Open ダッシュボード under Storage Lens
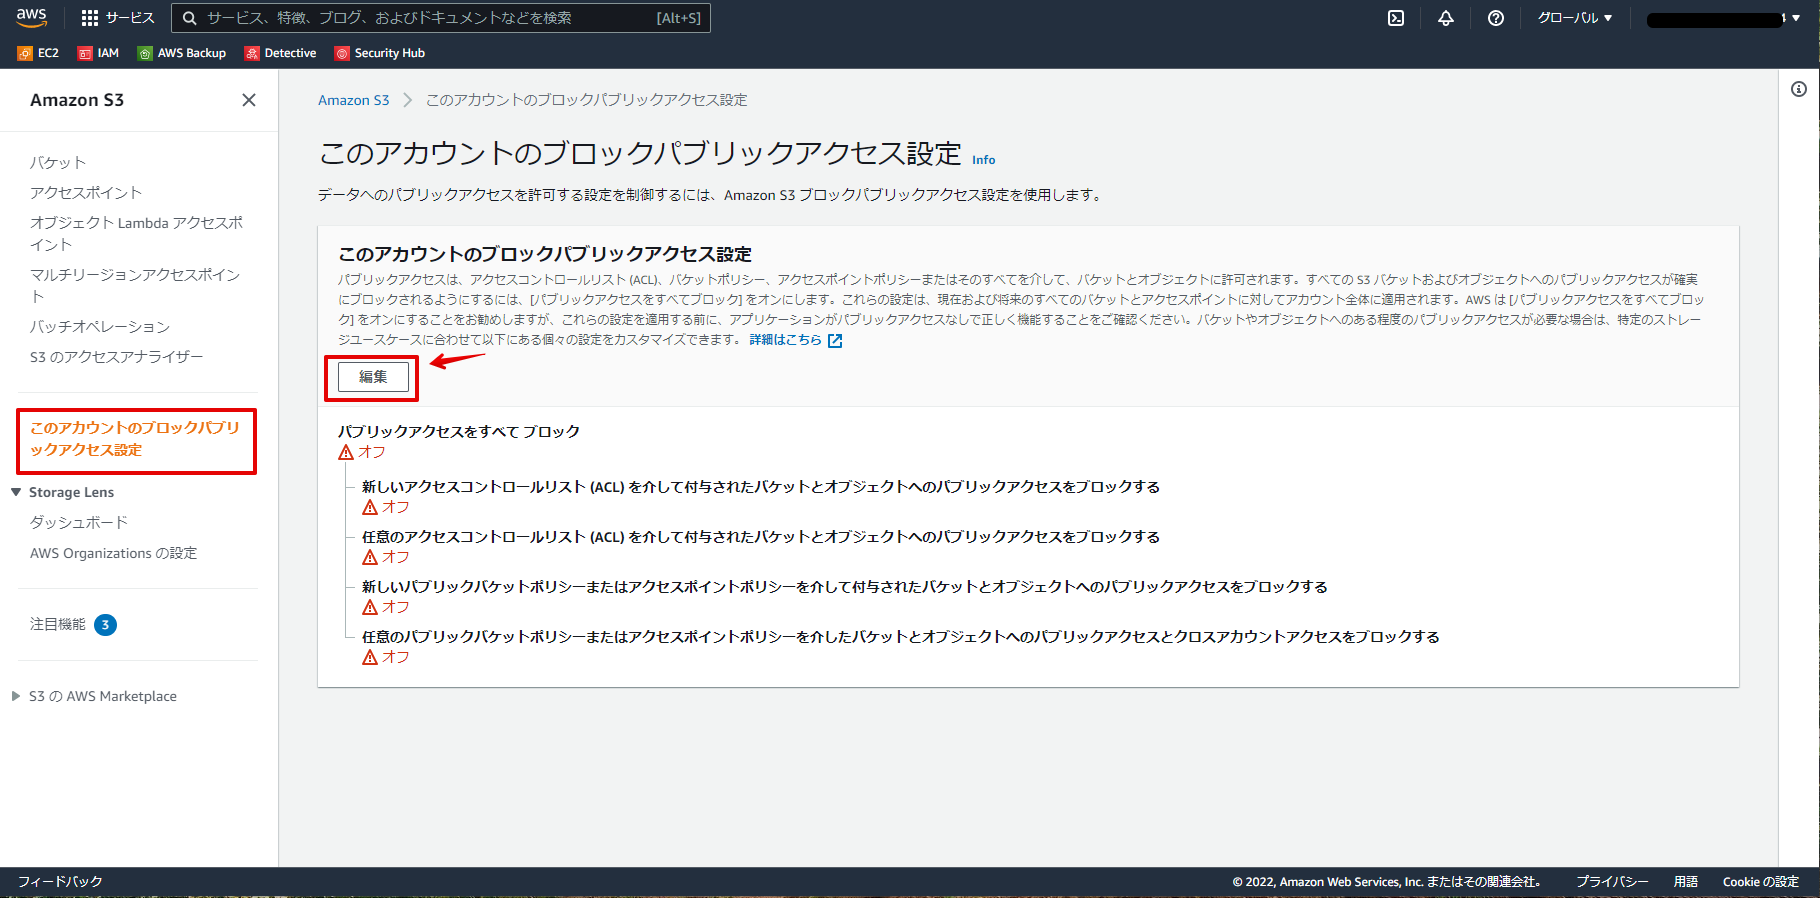1820x898 pixels. (79, 522)
